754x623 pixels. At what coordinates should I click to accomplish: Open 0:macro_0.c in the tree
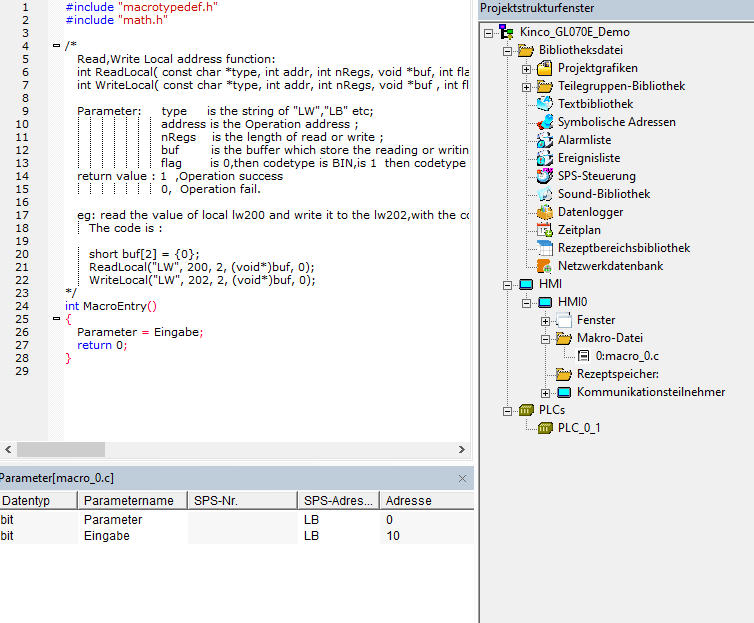[627, 356]
